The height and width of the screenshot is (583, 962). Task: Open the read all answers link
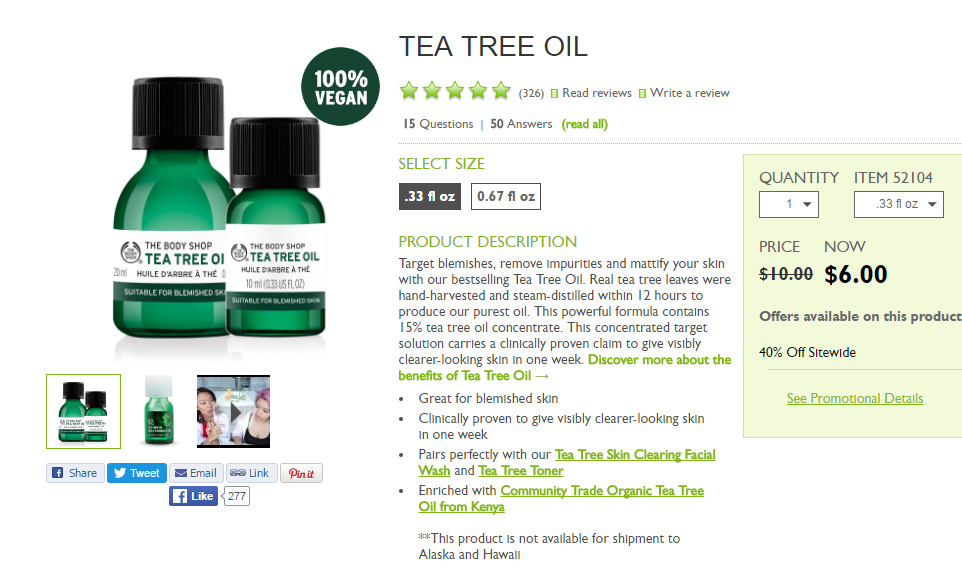[x=585, y=124]
